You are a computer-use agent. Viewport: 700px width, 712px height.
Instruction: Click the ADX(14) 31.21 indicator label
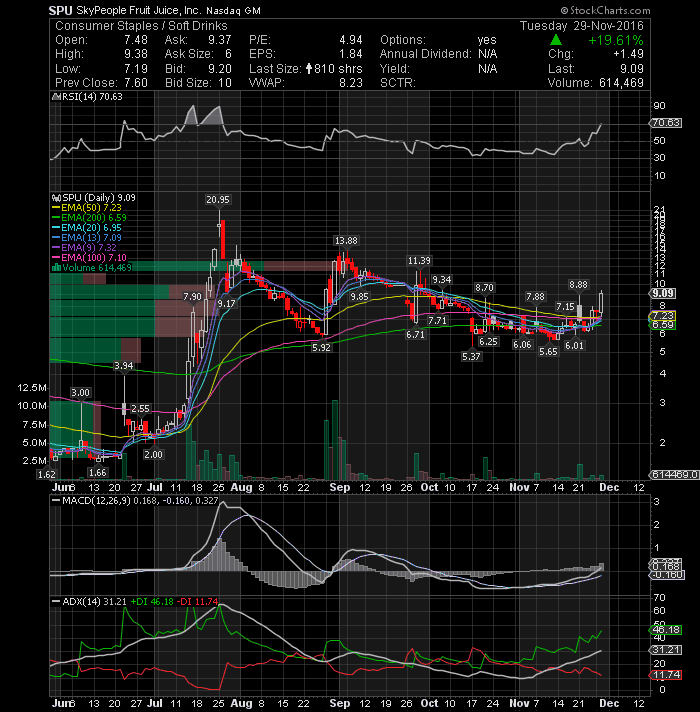pyautogui.click(x=94, y=602)
